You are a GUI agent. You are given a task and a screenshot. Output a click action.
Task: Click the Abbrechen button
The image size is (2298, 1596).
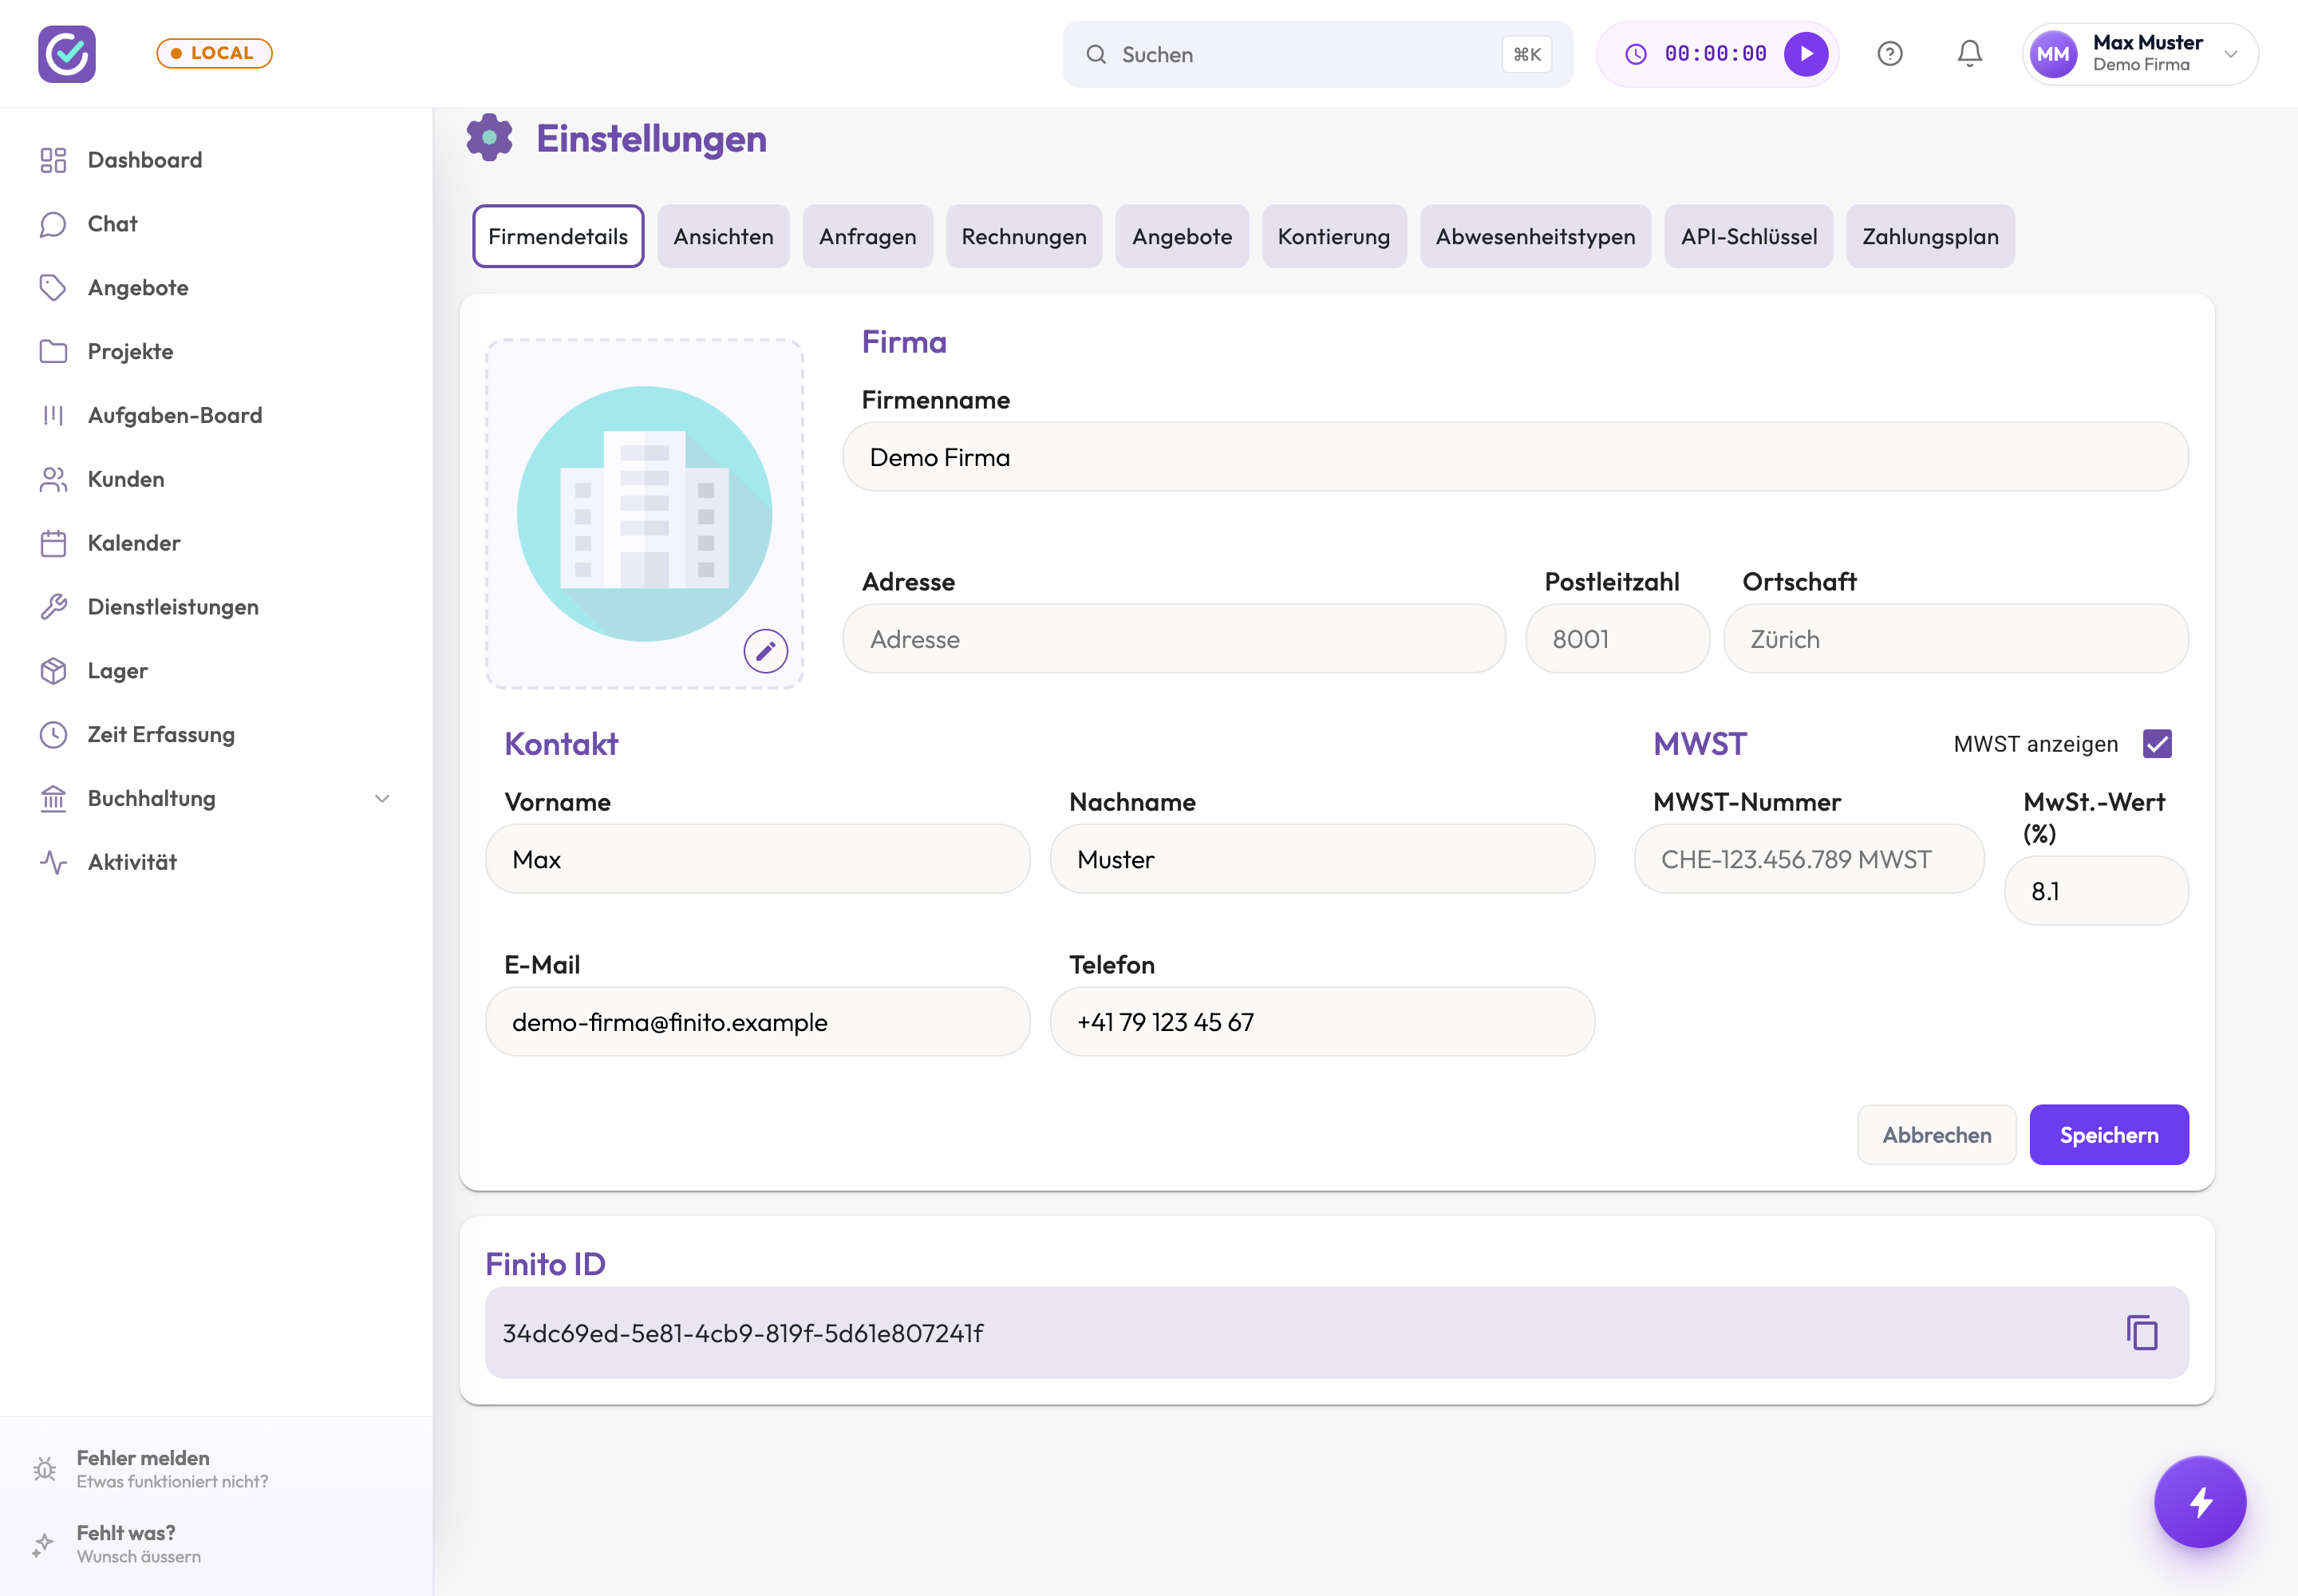(x=1937, y=1135)
